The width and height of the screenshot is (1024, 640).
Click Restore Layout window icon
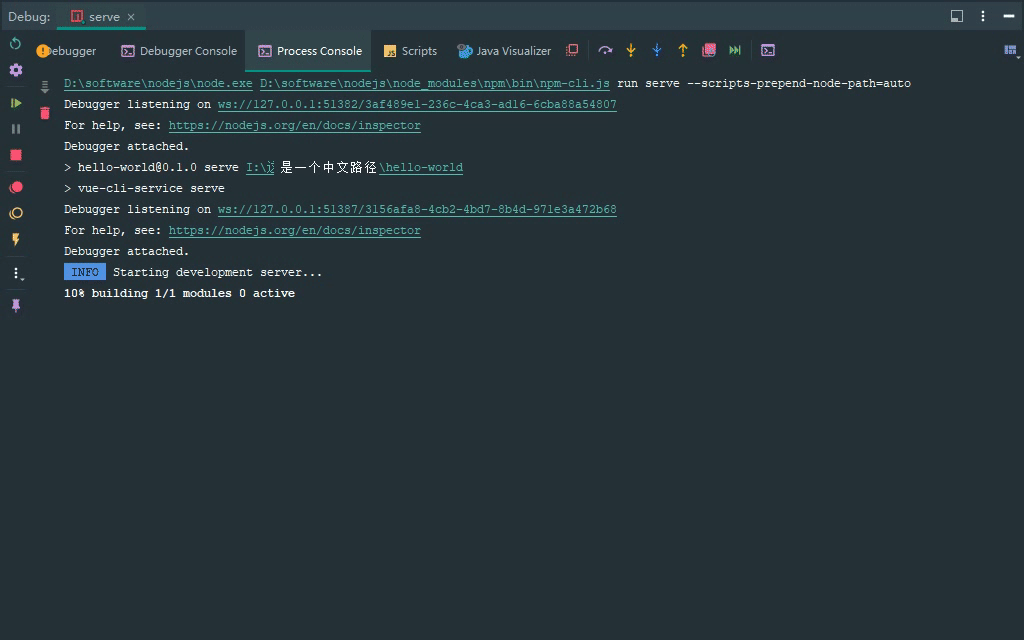pyautogui.click(x=957, y=16)
